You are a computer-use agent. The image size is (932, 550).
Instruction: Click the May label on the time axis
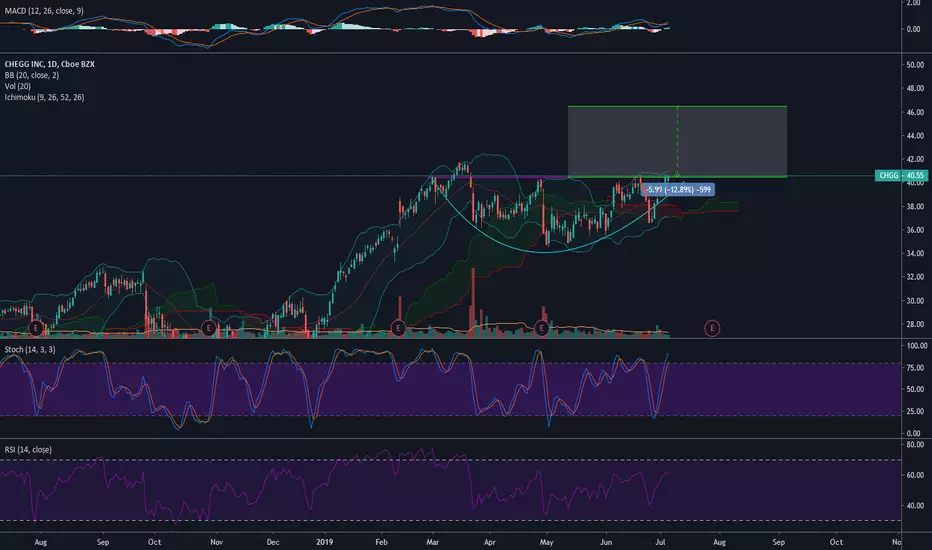click(x=546, y=542)
